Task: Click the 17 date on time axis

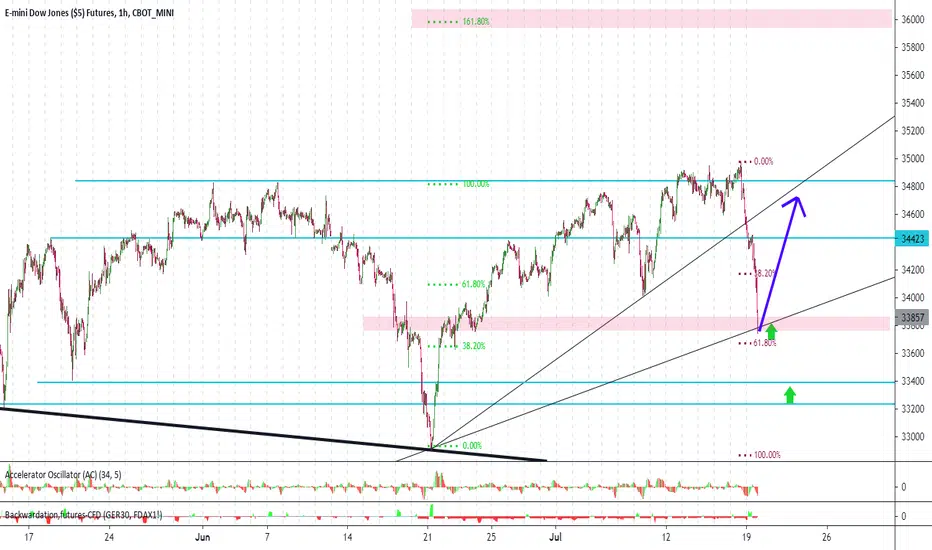Action: [x=28, y=537]
